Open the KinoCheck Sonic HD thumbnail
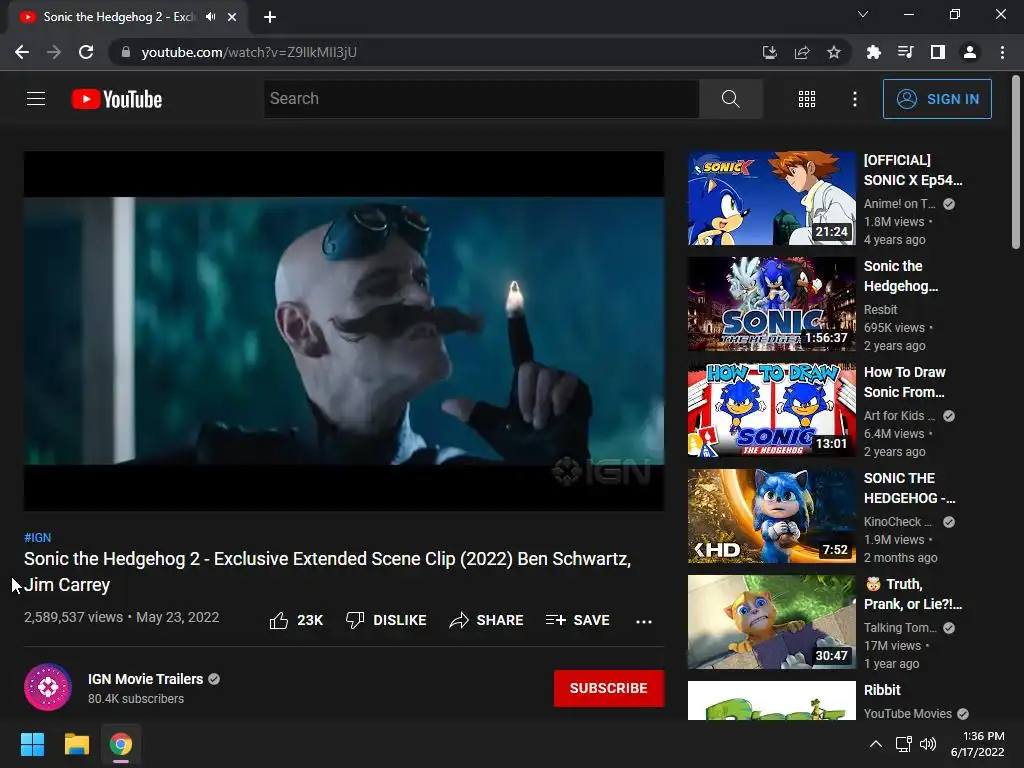Image resolution: width=1024 pixels, height=768 pixels. [772, 516]
